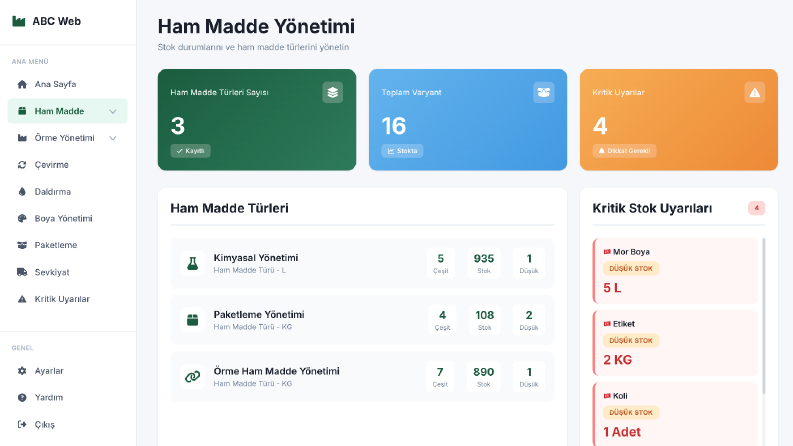Click the Ayarlar gear icon
This screenshot has height=446, width=793.
[22, 371]
